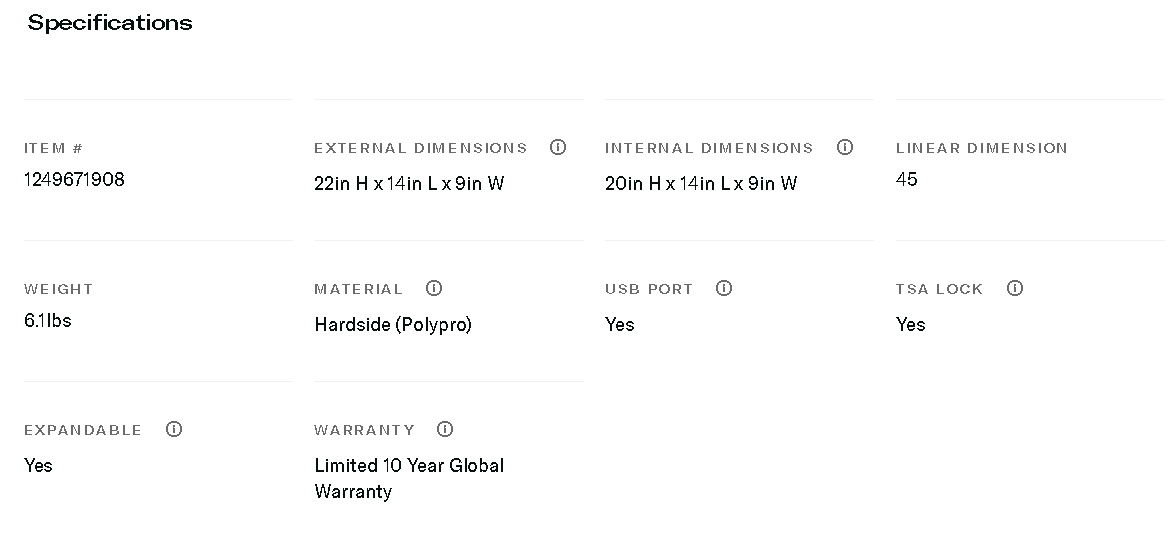Show info for USB Port
This screenshot has height=550, width=1171.
tap(724, 288)
